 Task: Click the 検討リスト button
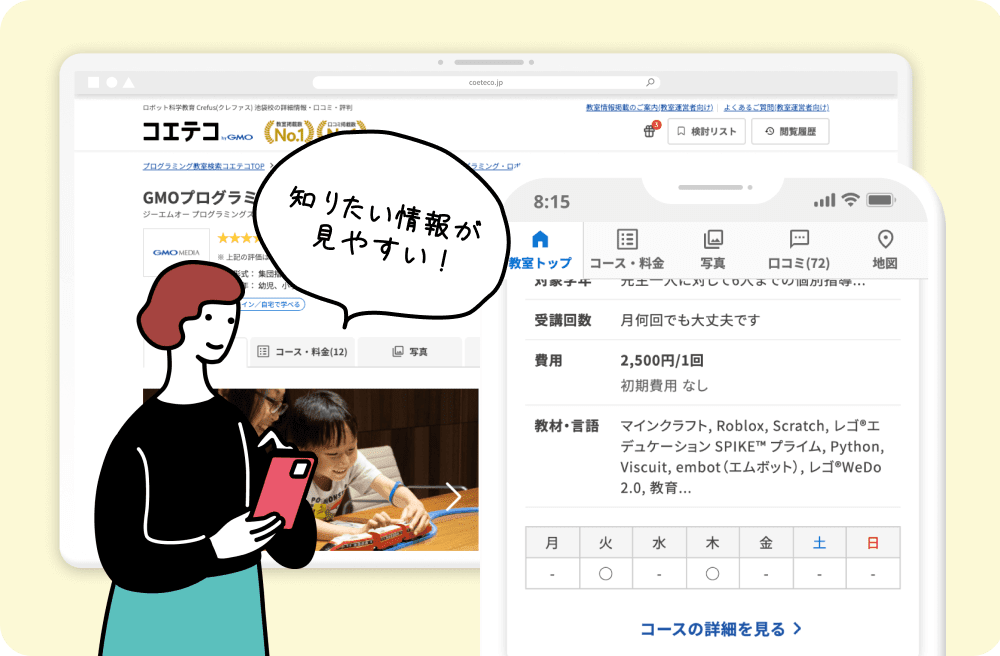click(706, 131)
